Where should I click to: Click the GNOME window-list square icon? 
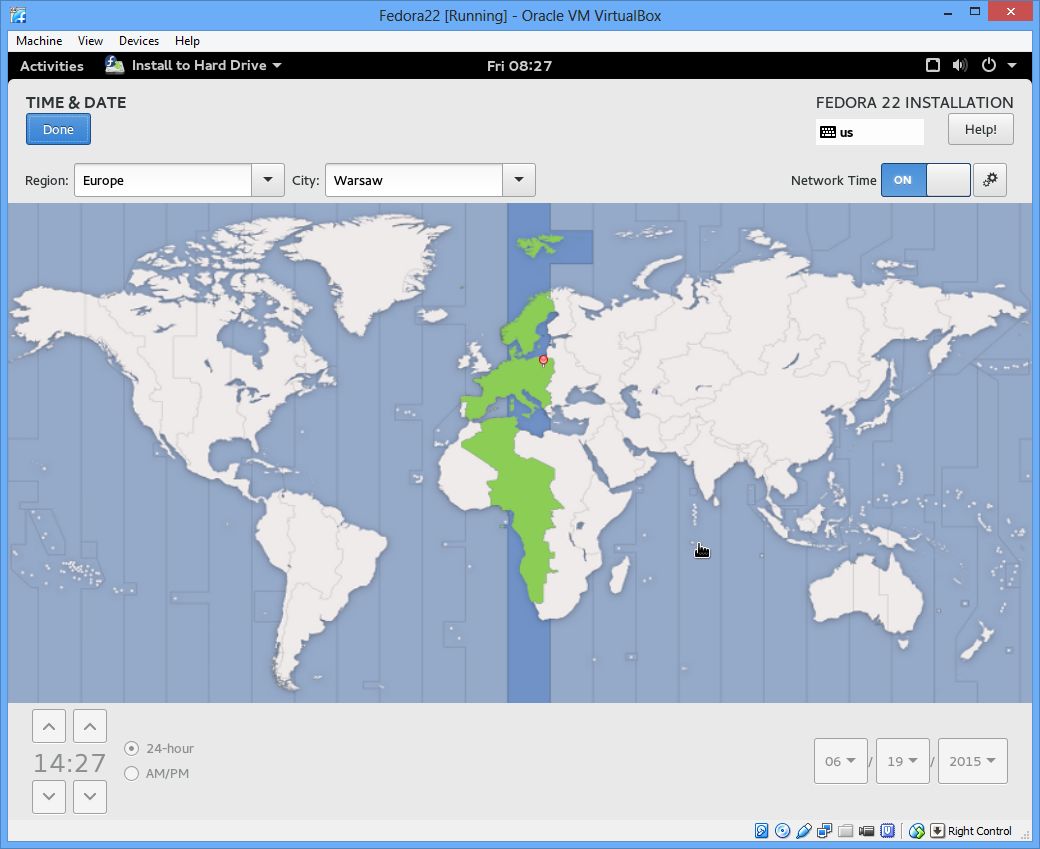coord(933,65)
